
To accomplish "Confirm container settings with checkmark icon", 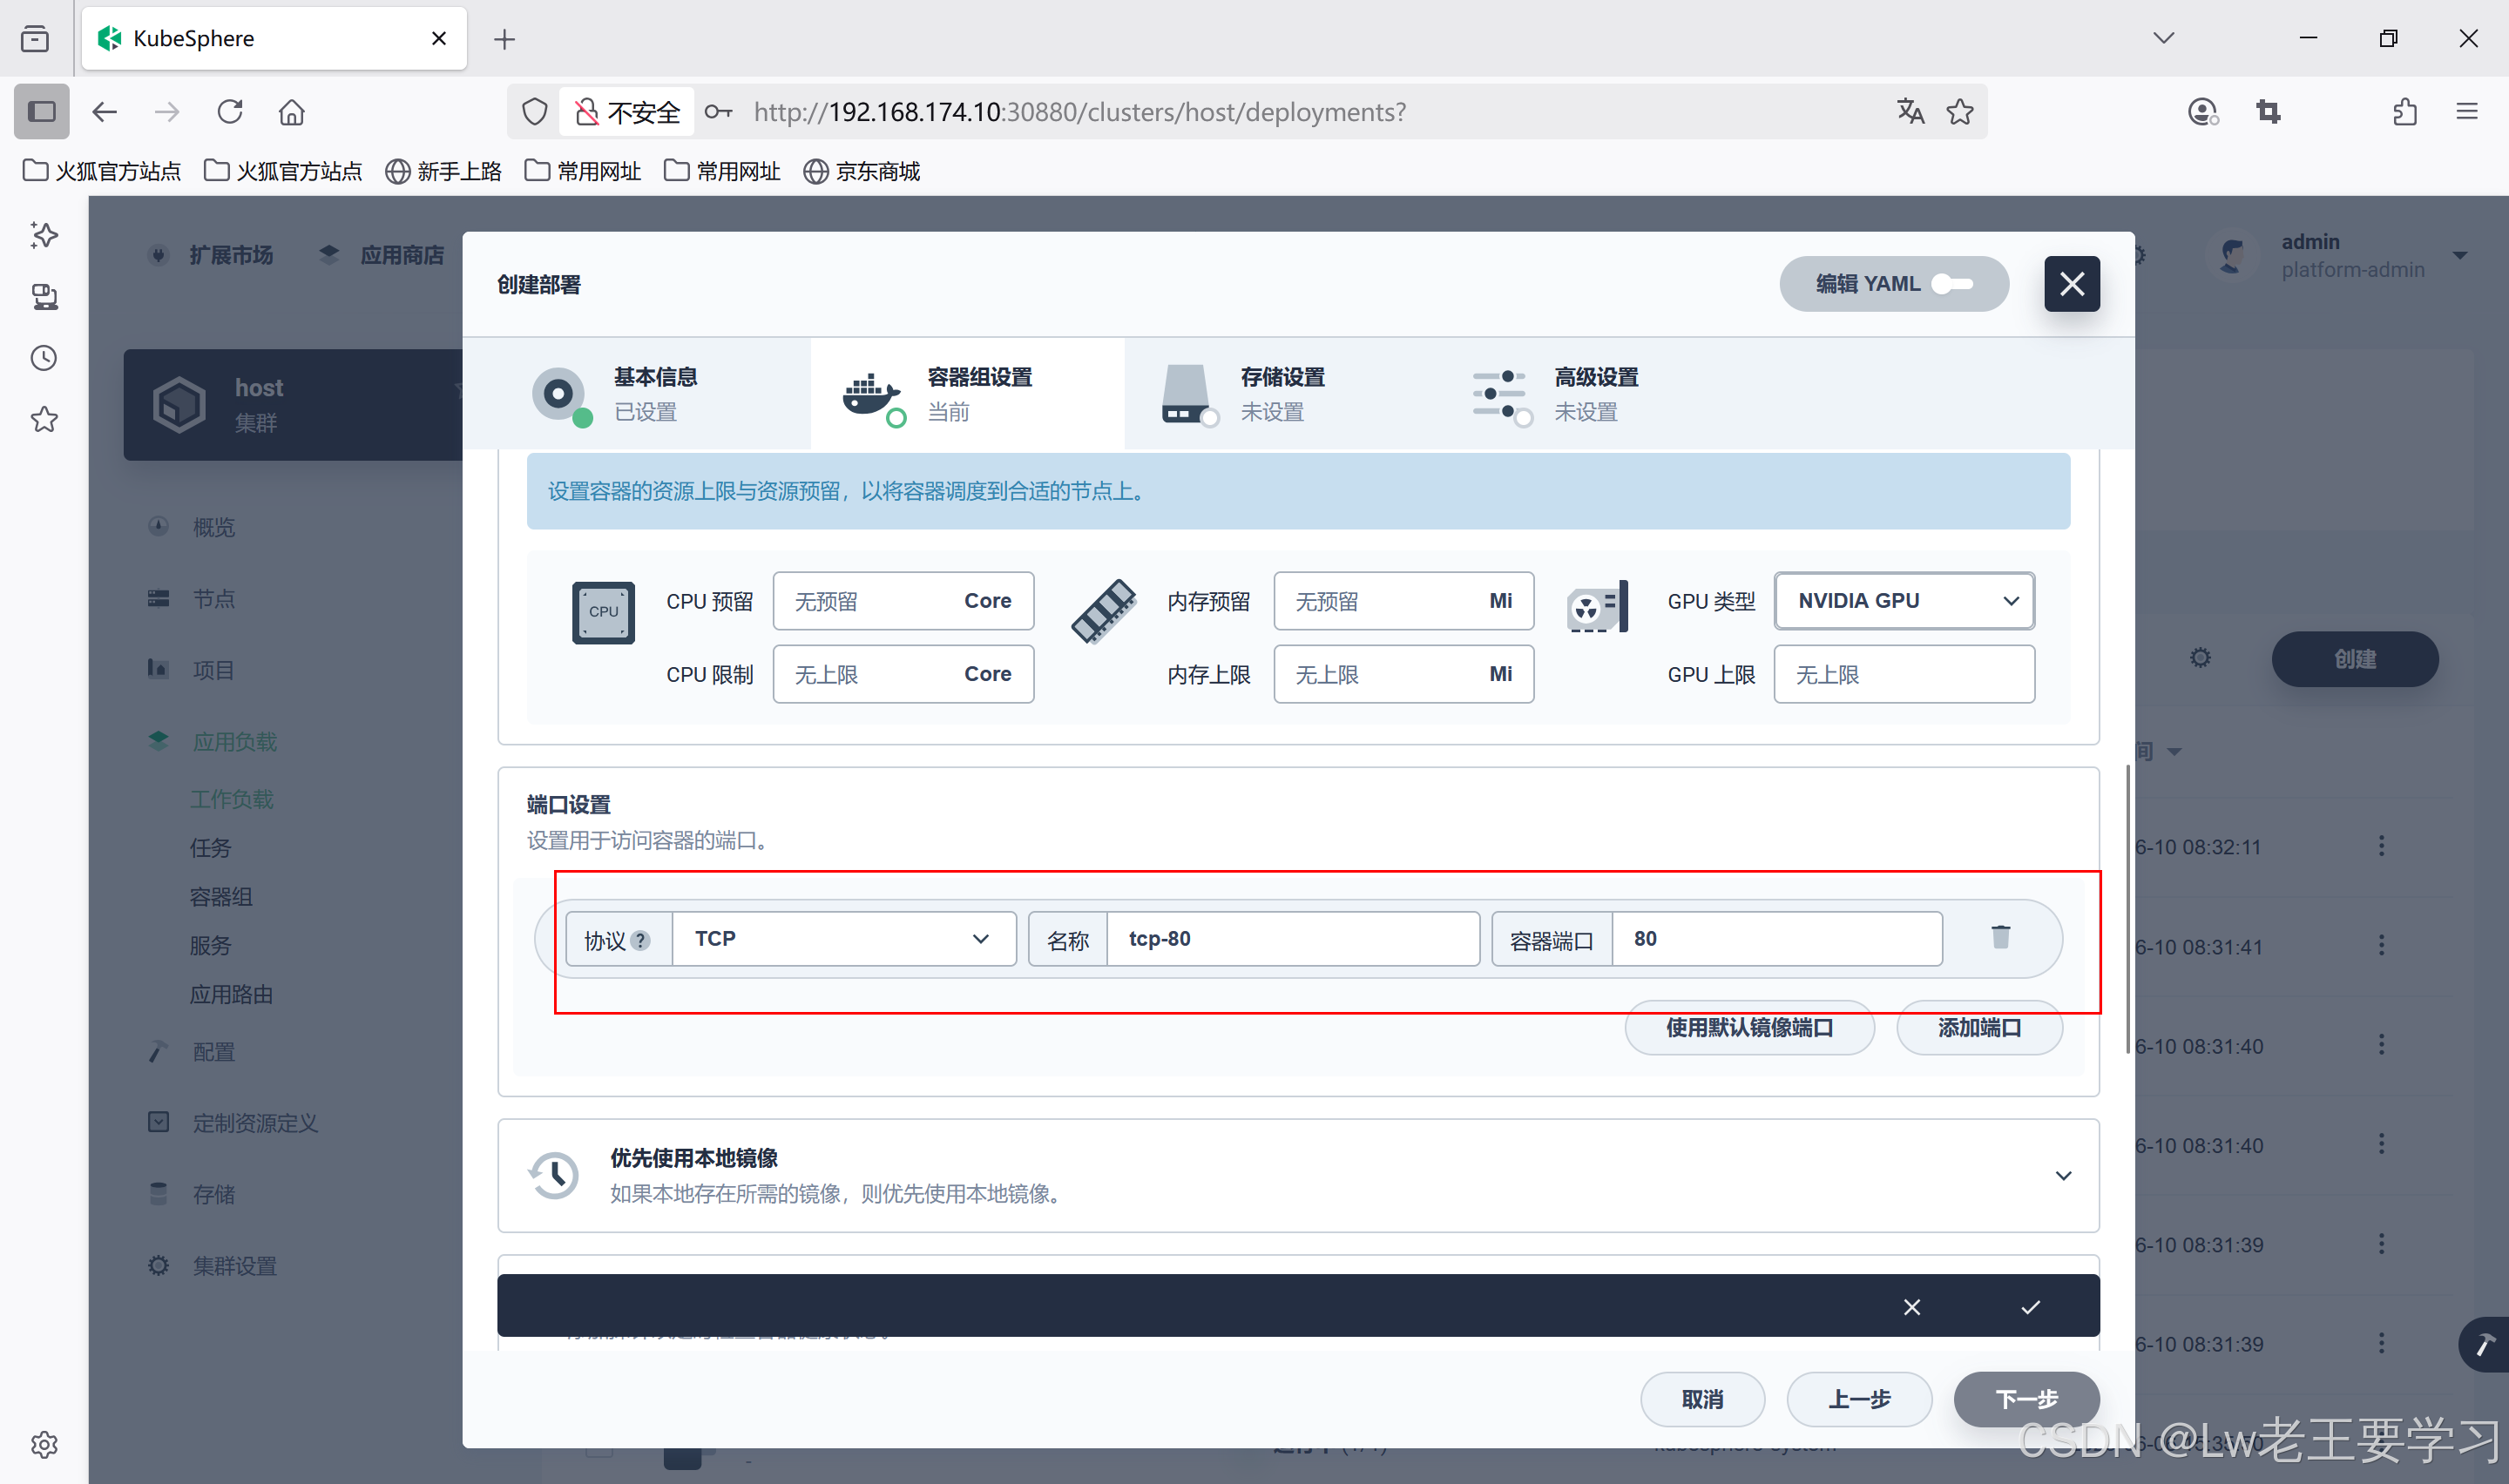I will pos(2030,1307).
